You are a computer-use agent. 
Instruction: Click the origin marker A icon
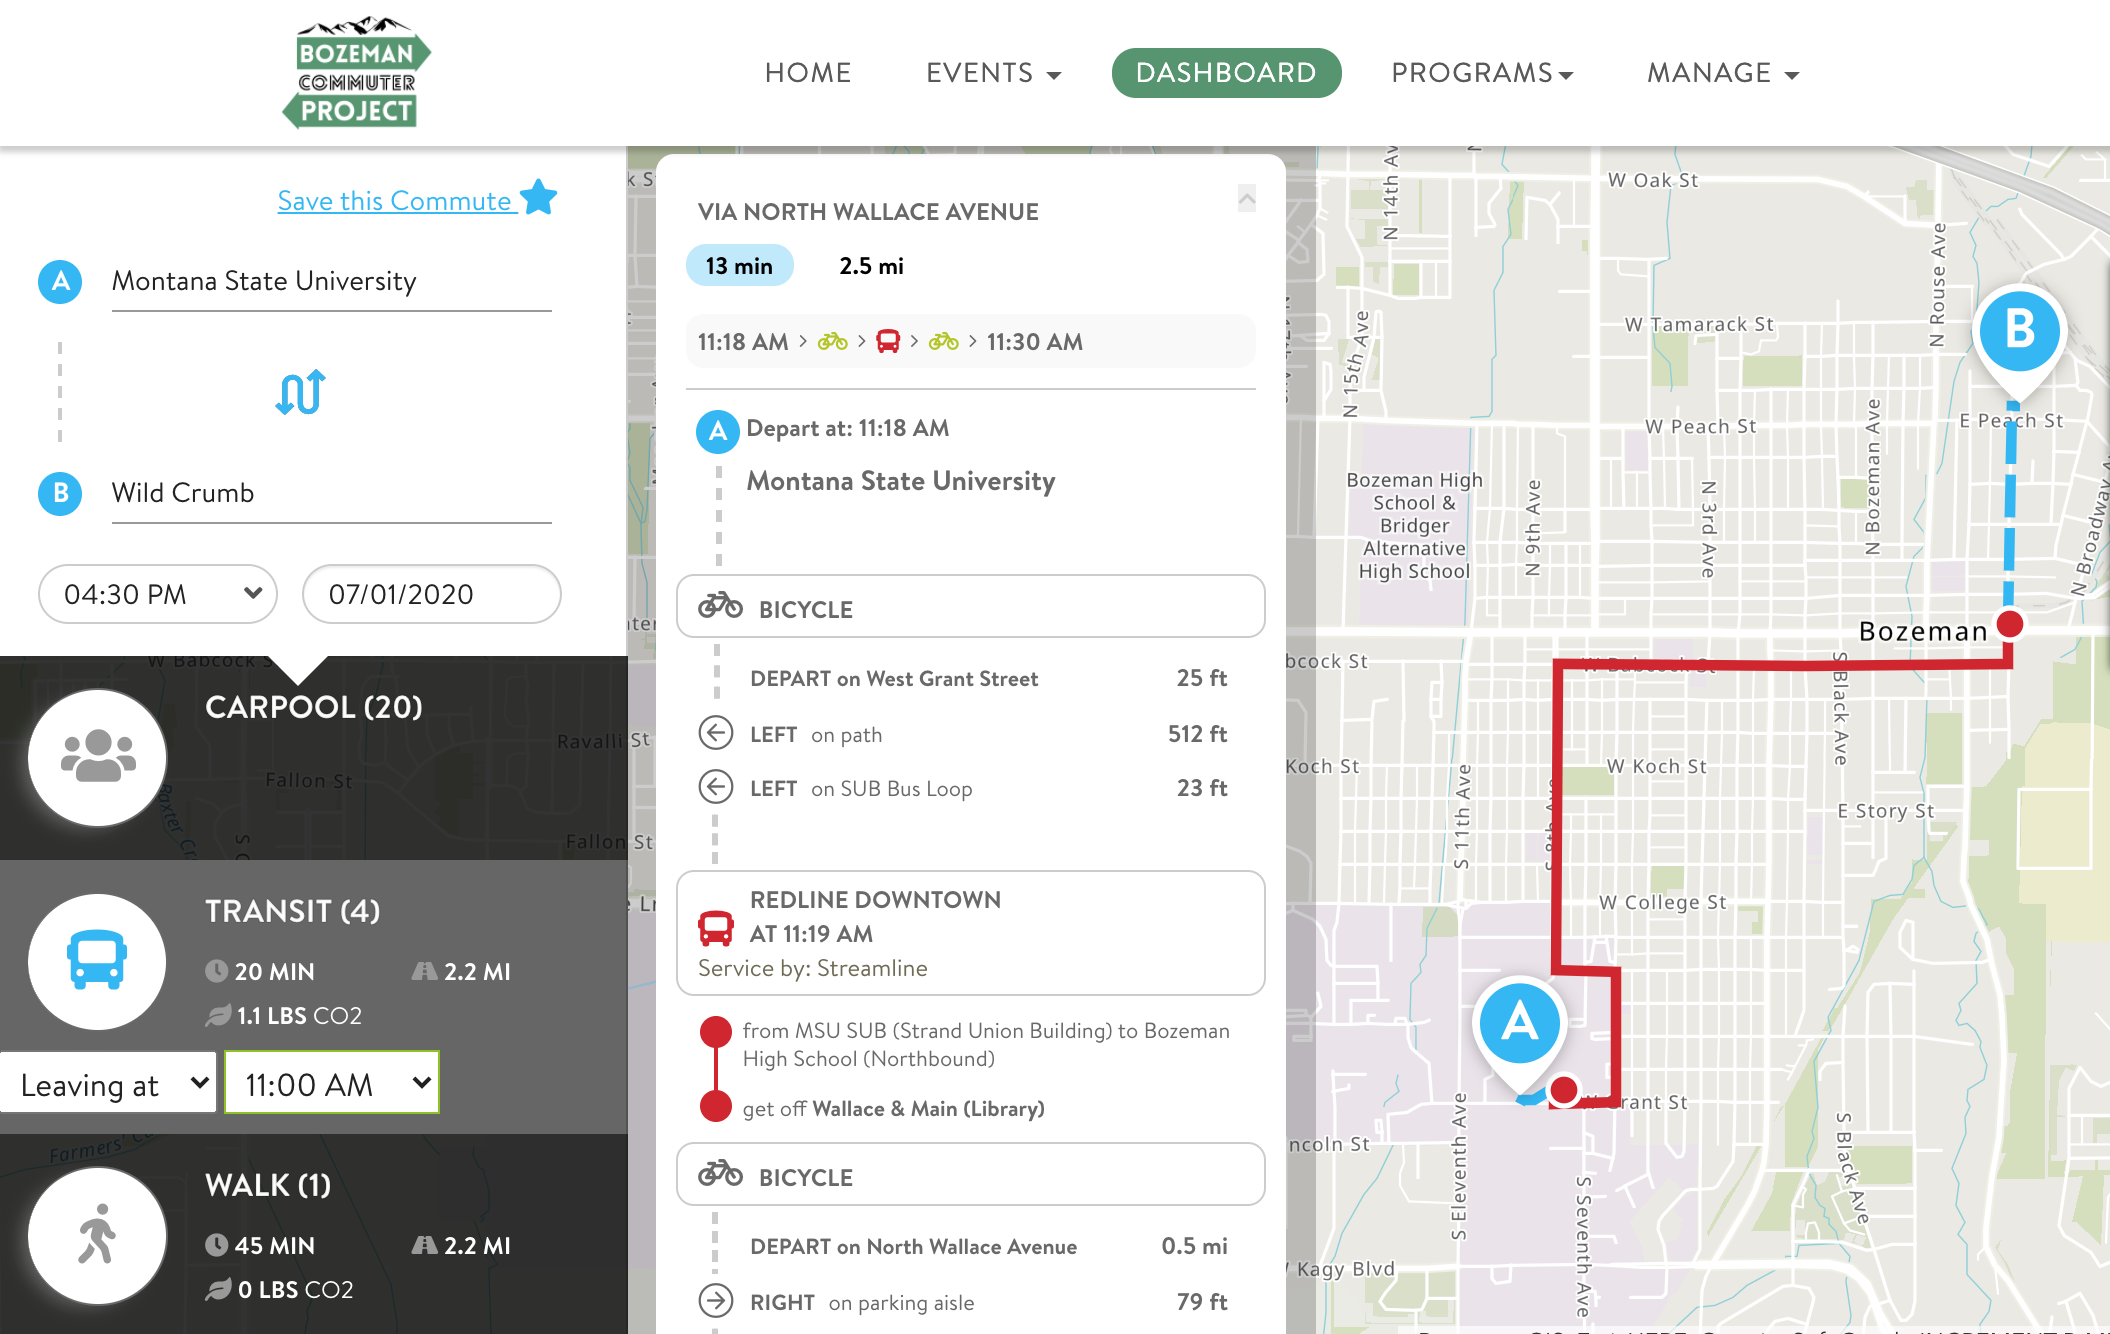click(60, 281)
